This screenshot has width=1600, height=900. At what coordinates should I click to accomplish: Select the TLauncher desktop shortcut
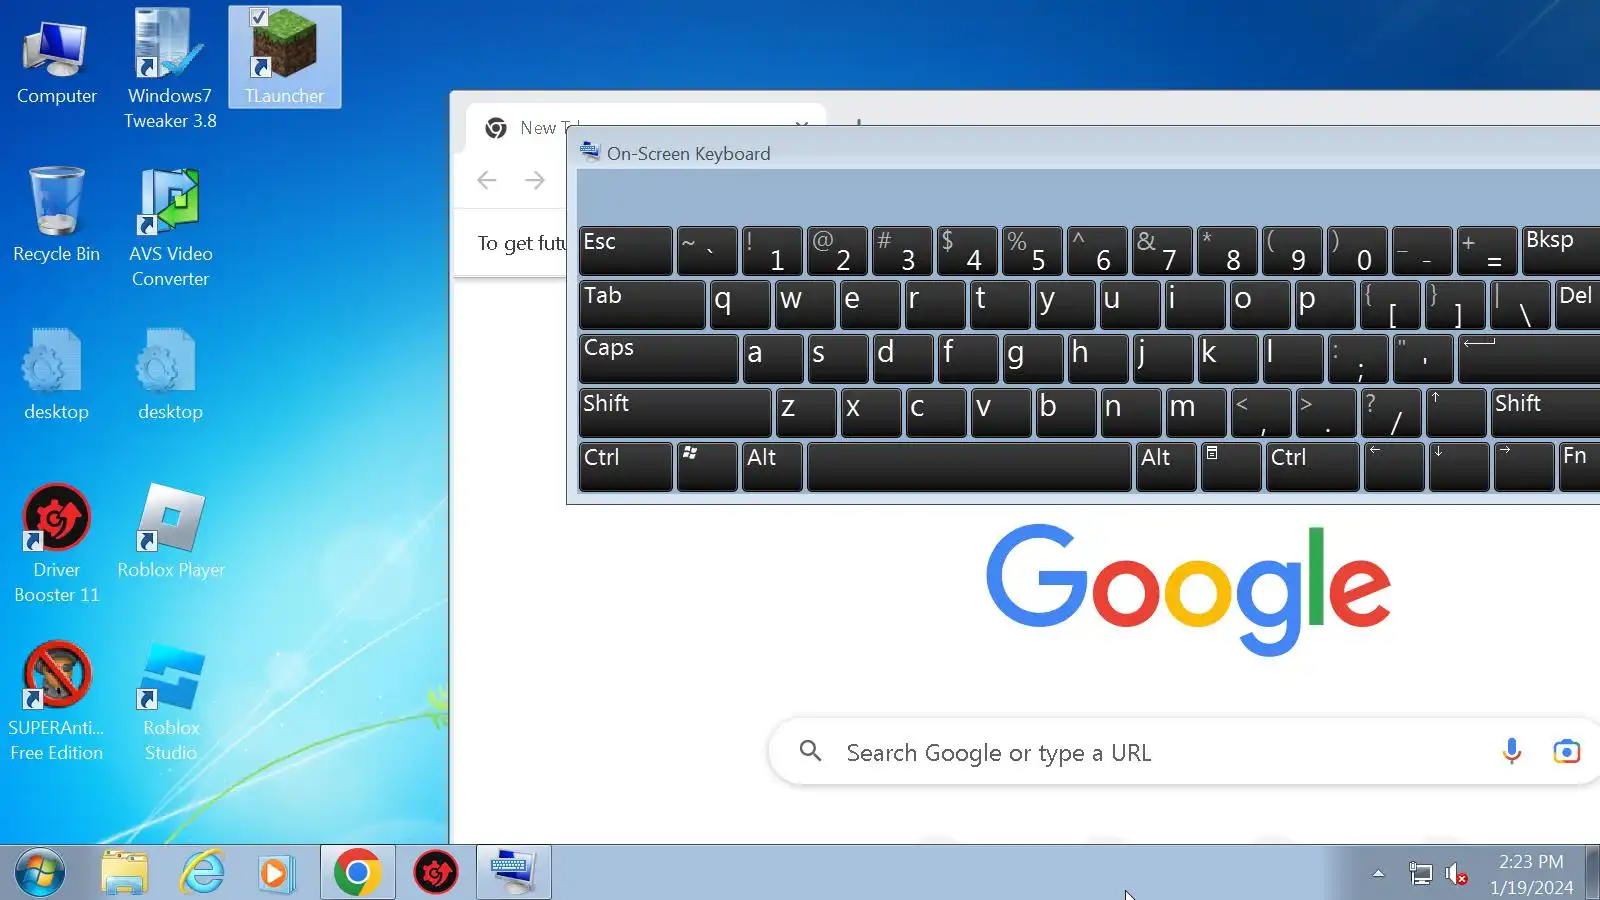pos(285,58)
